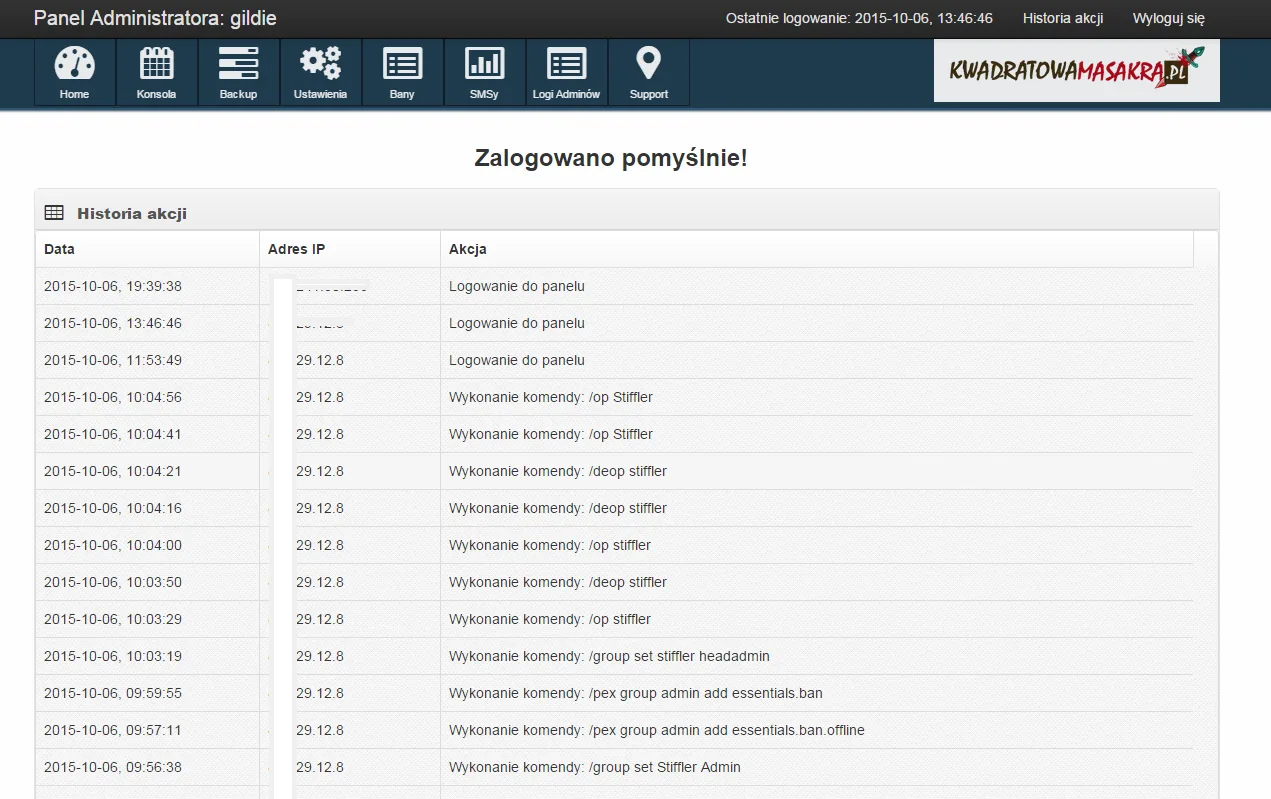Click /op stiffler action at 10:04:00
This screenshot has width=1271, height=799.
(x=550, y=545)
